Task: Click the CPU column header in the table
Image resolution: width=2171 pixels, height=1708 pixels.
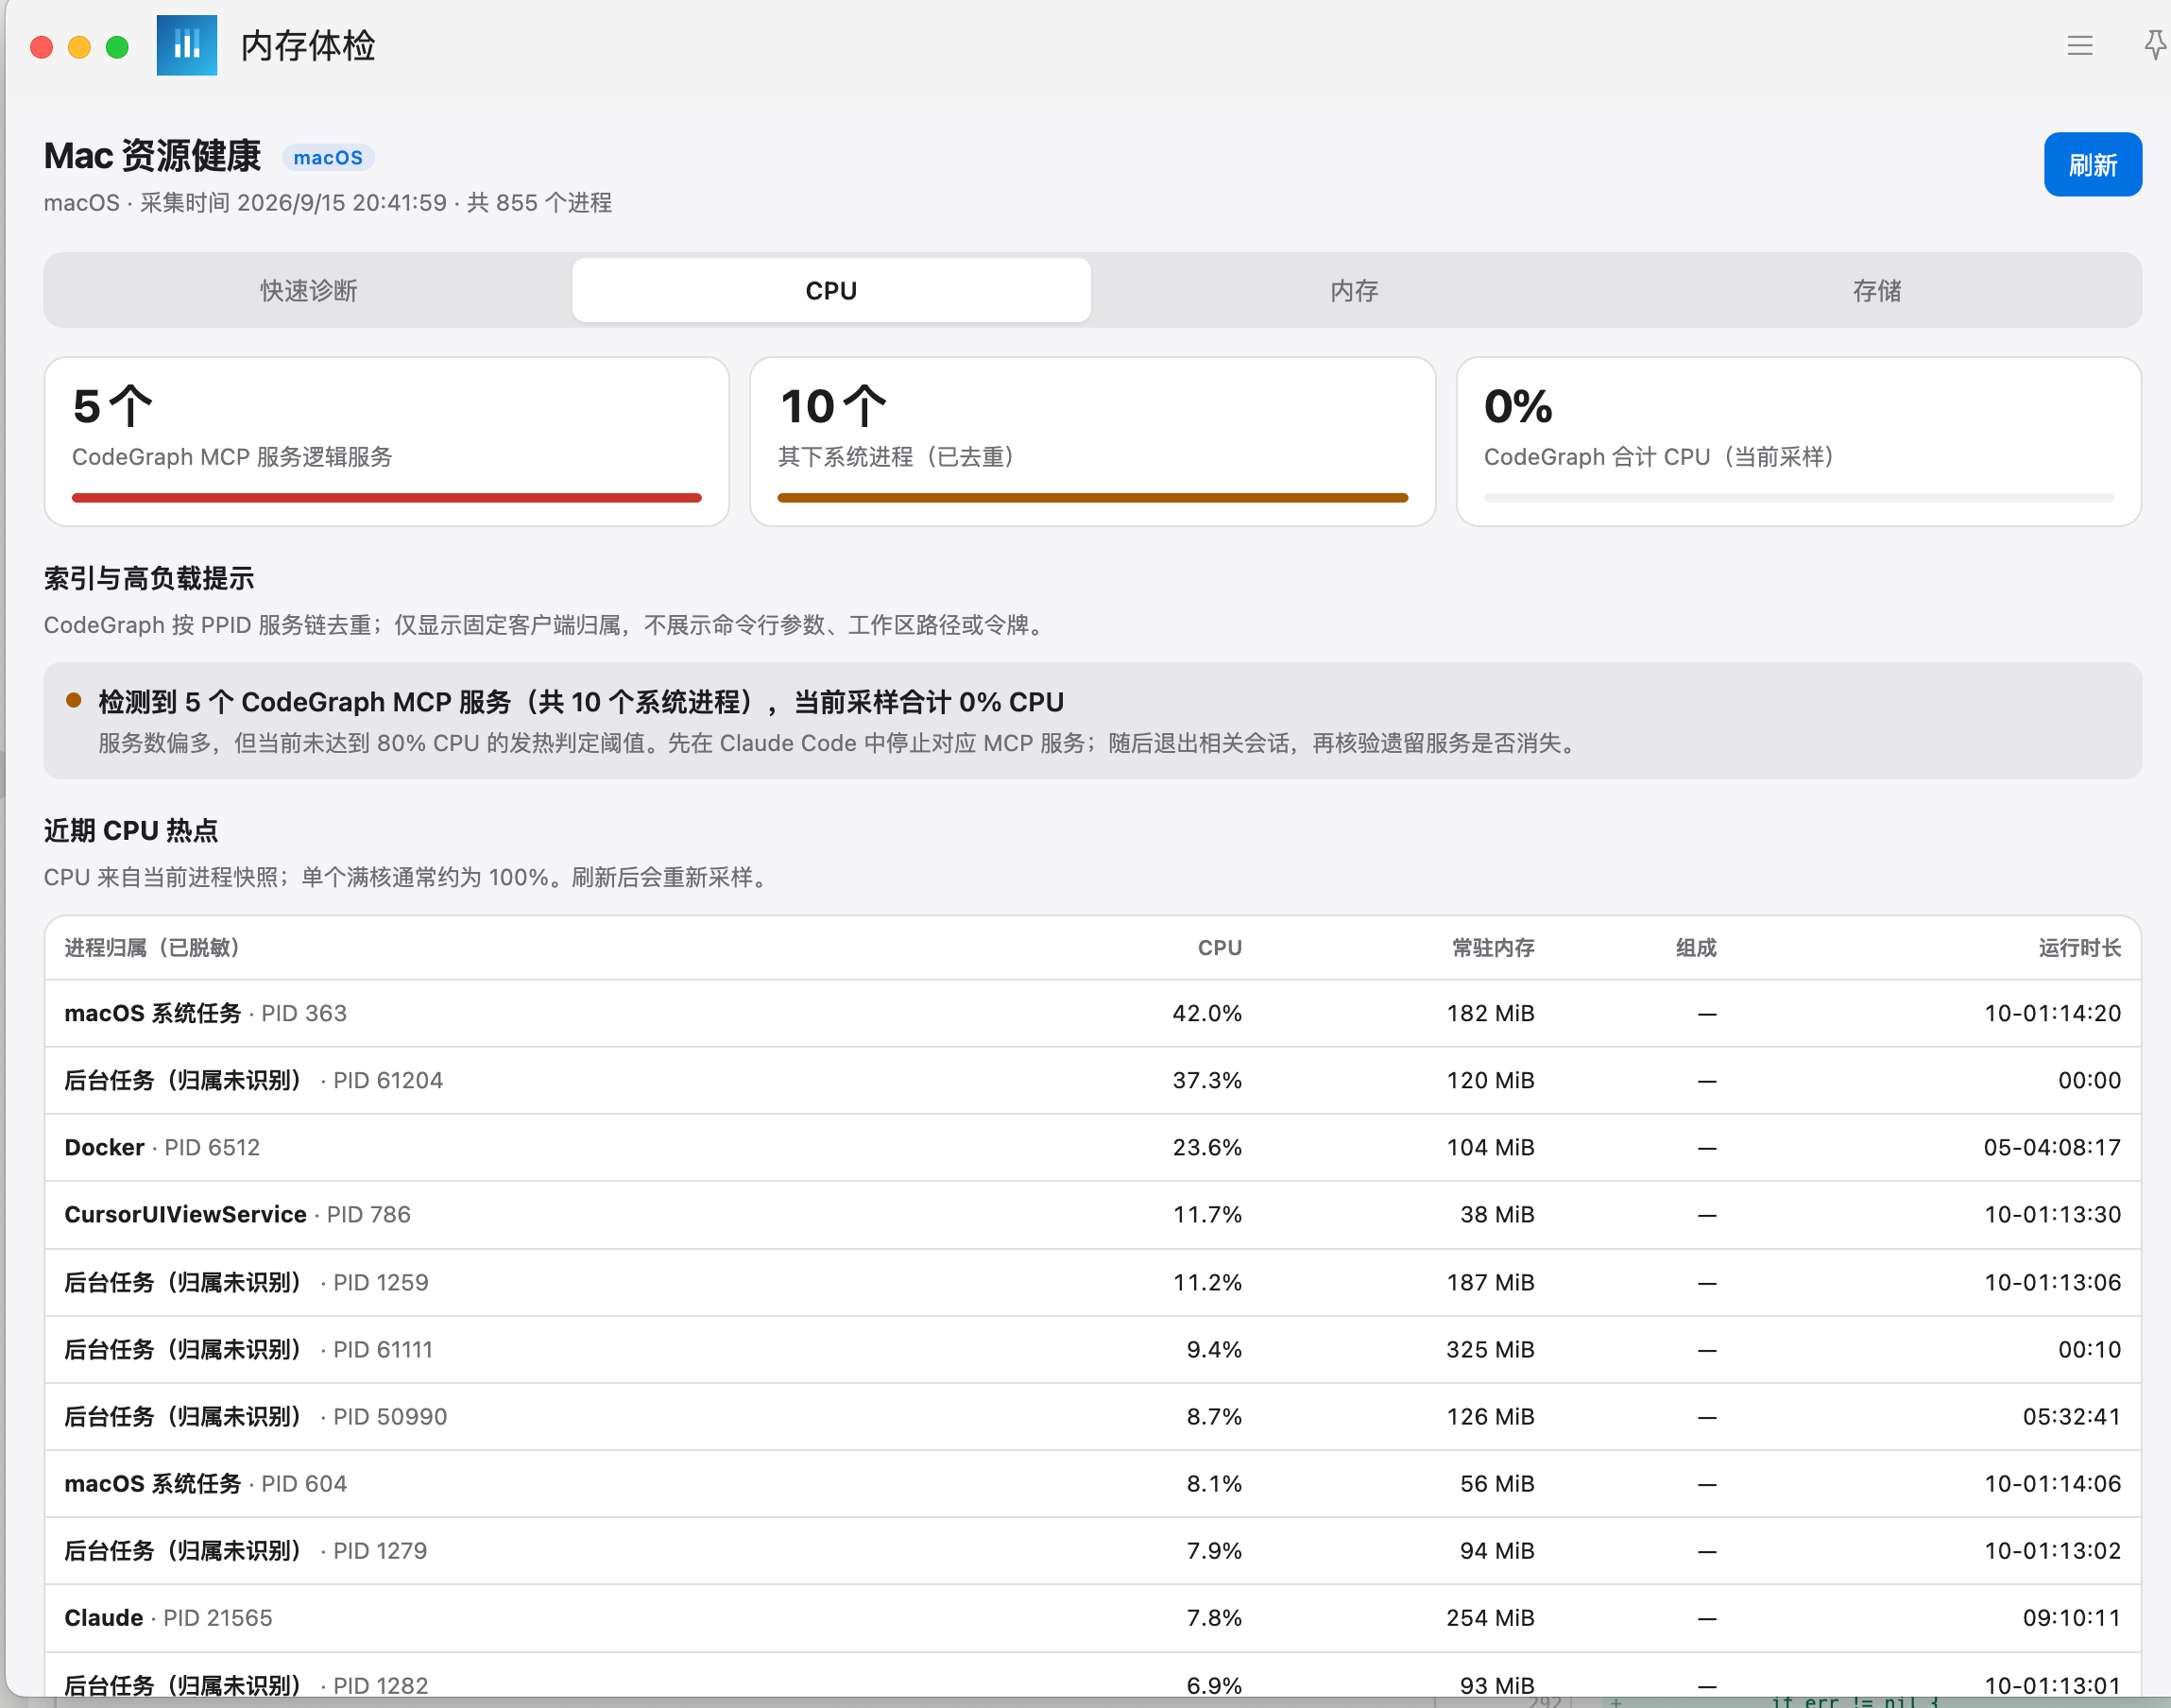Action: [x=1219, y=947]
